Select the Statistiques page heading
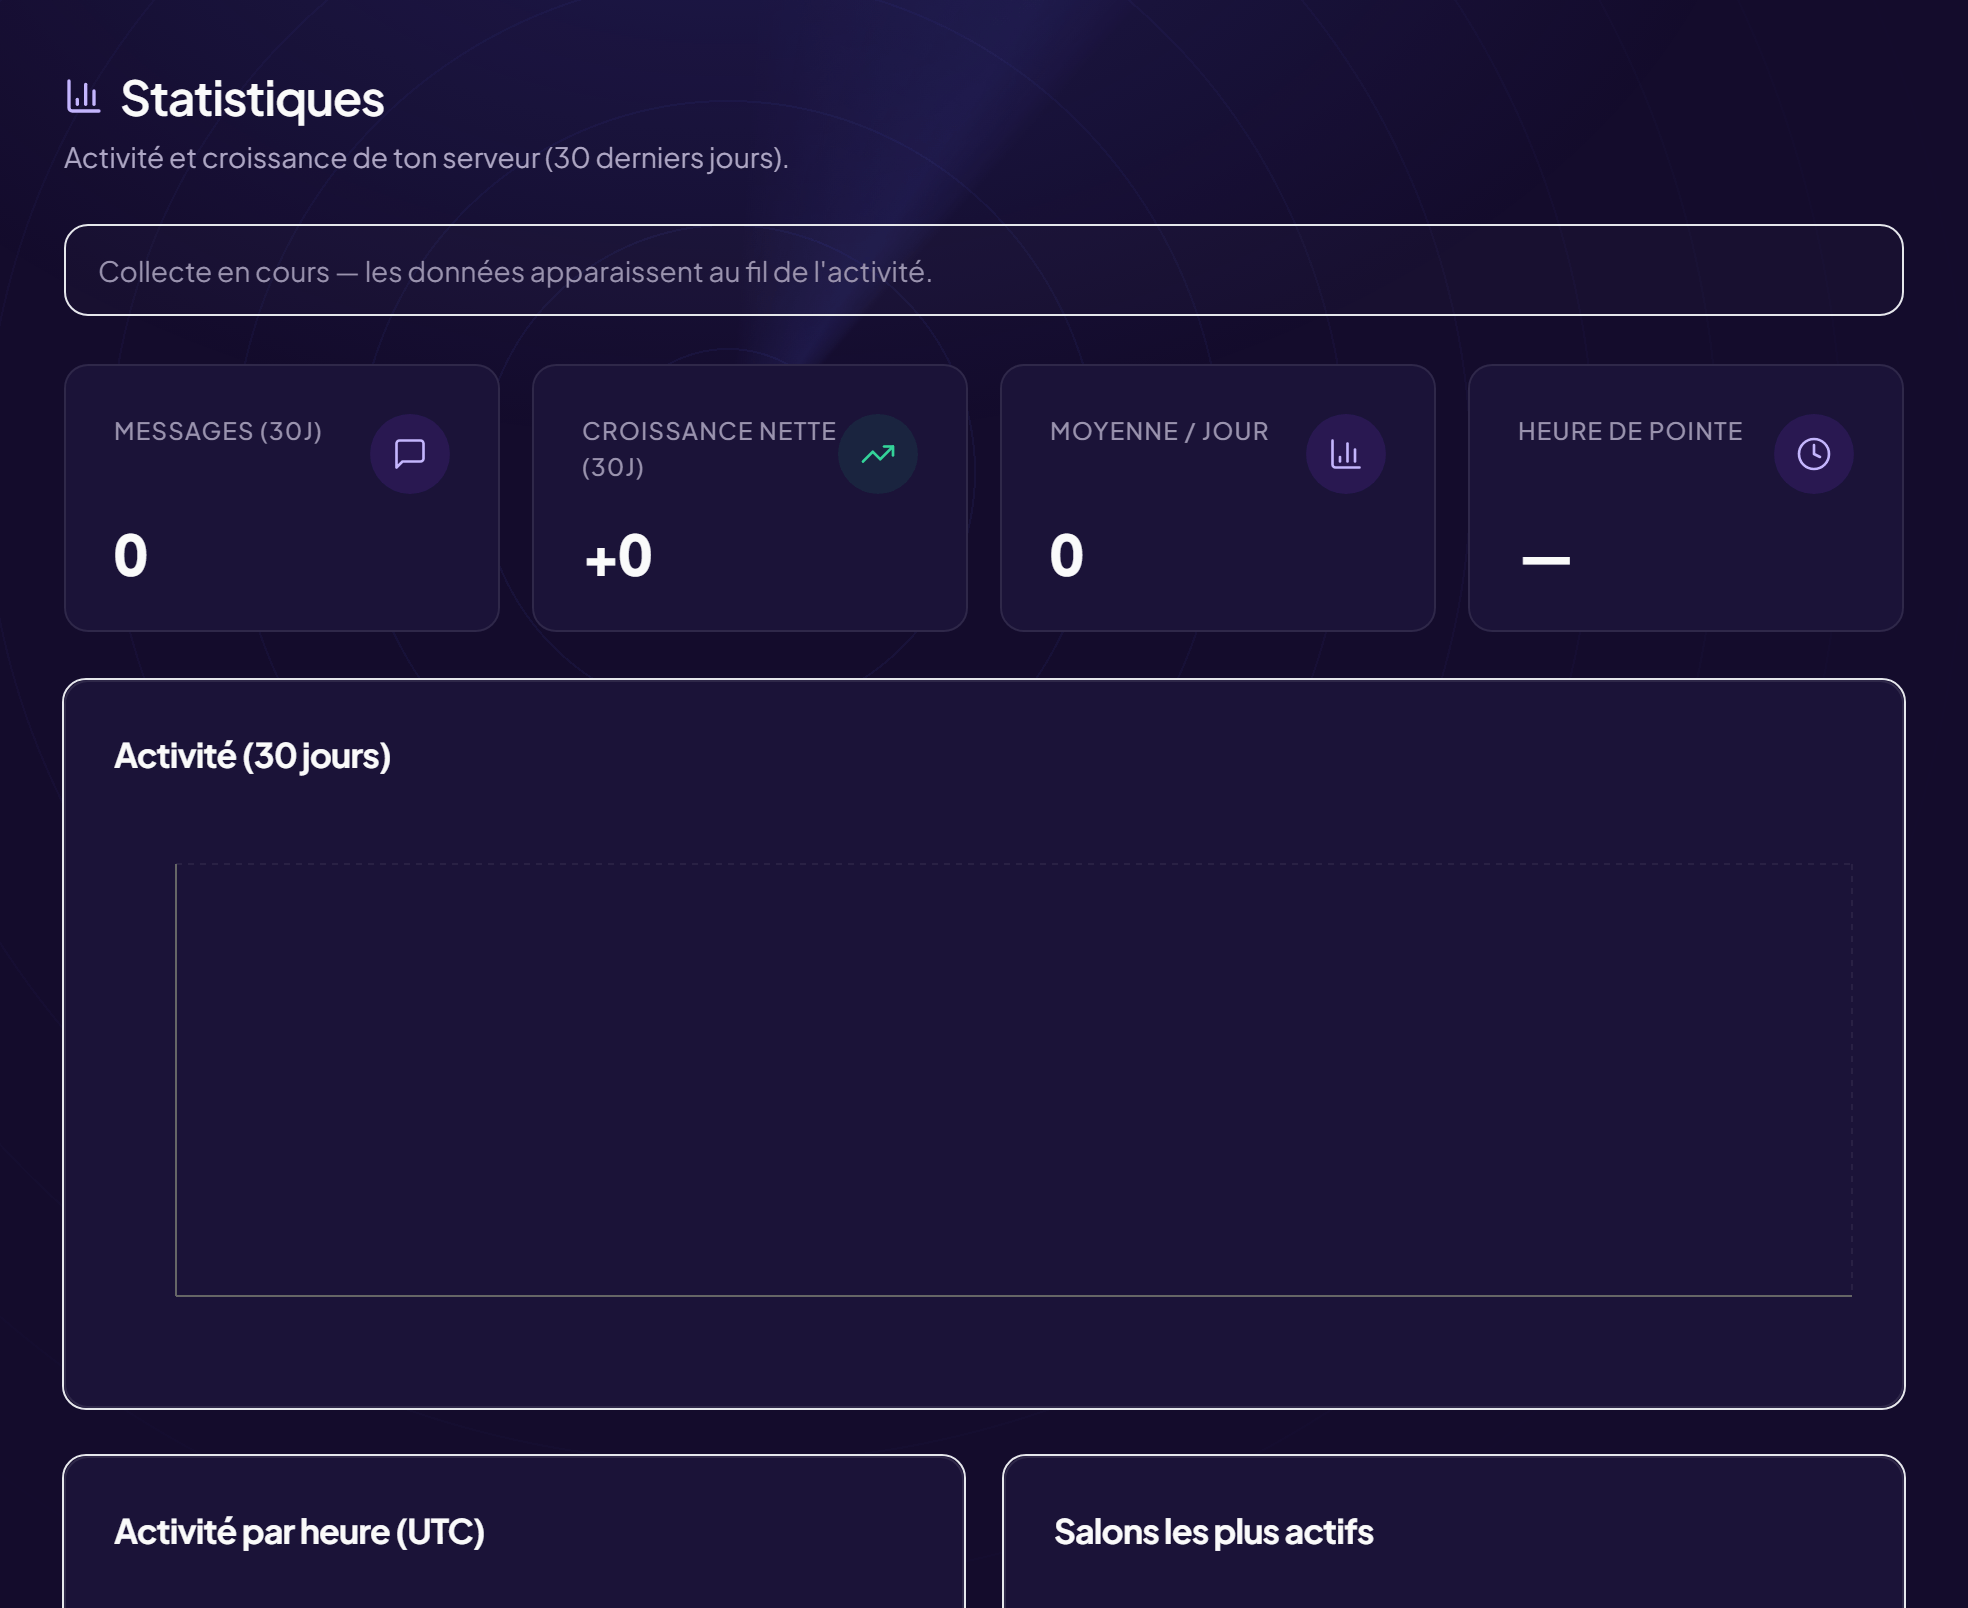This screenshot has height=1608, width=1968. (x=252, y=99)
